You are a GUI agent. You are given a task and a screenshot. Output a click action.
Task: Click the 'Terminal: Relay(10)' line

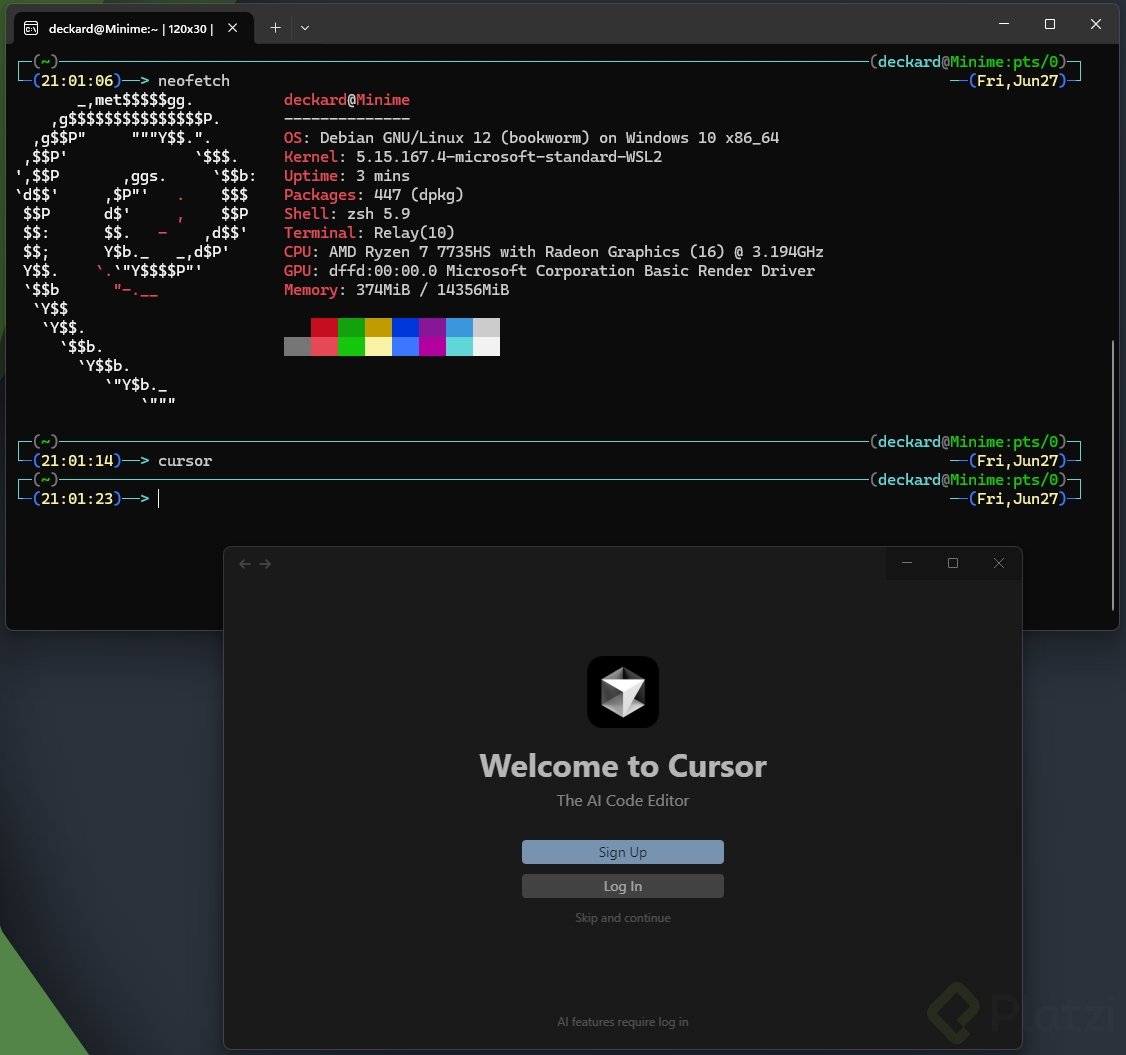pos(369,233)
